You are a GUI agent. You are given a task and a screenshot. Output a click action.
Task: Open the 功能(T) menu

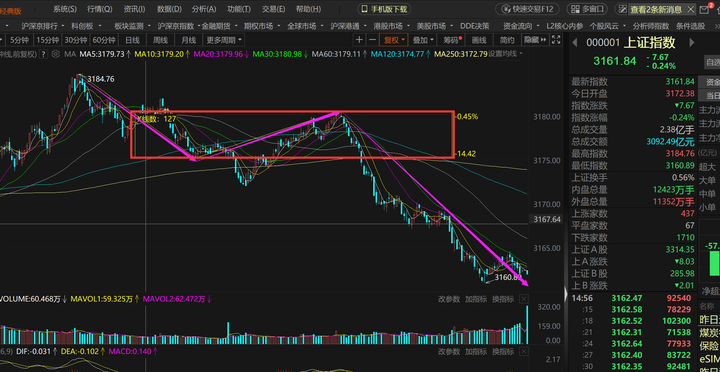[x=239, y=9]
